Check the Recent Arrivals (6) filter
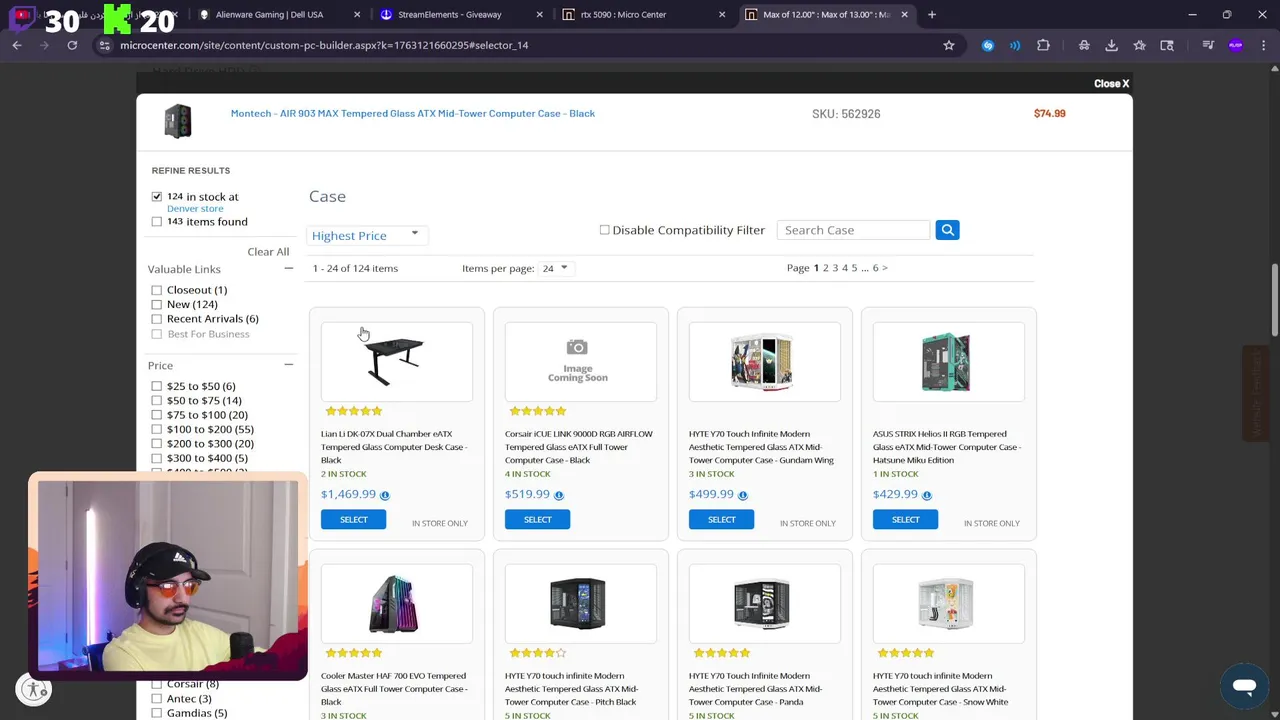Image resolution: width=1280 pixels, height=720 pixels. [156, 319]
